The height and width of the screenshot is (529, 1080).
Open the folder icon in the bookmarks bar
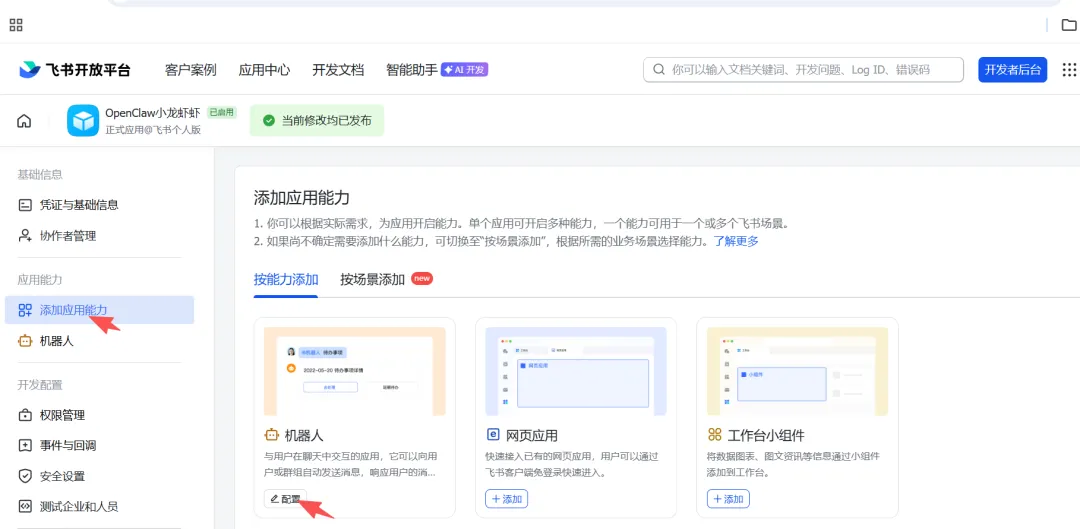click(1068, 25)
